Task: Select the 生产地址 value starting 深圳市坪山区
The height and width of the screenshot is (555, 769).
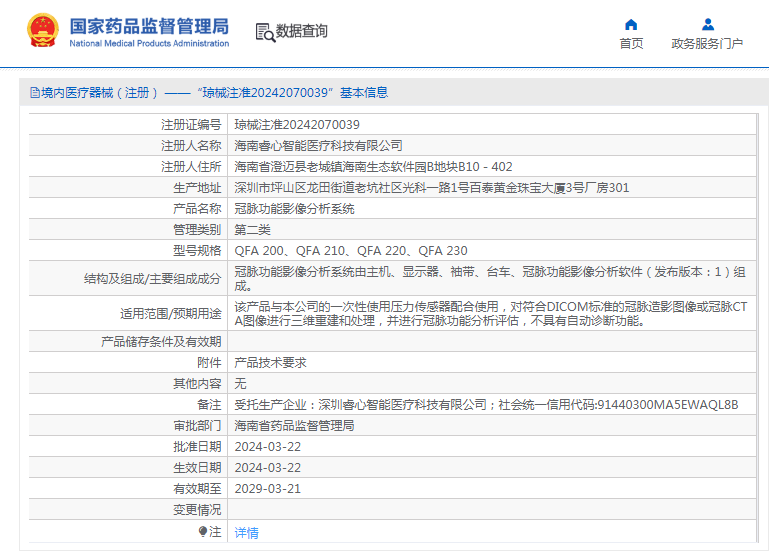Action: click(x=432, y=188)
